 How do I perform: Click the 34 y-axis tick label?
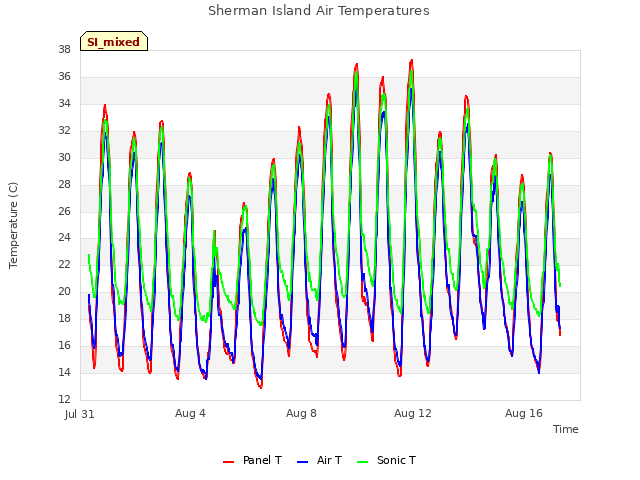point(64,103)
